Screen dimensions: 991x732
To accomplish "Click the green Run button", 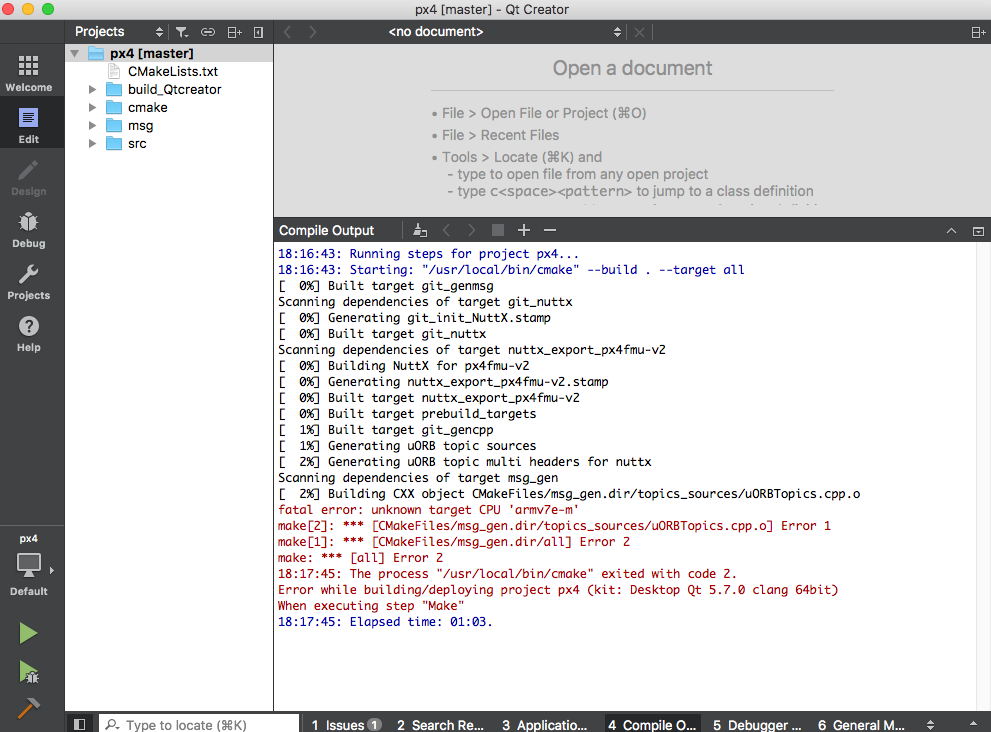I will click(28, 633).
